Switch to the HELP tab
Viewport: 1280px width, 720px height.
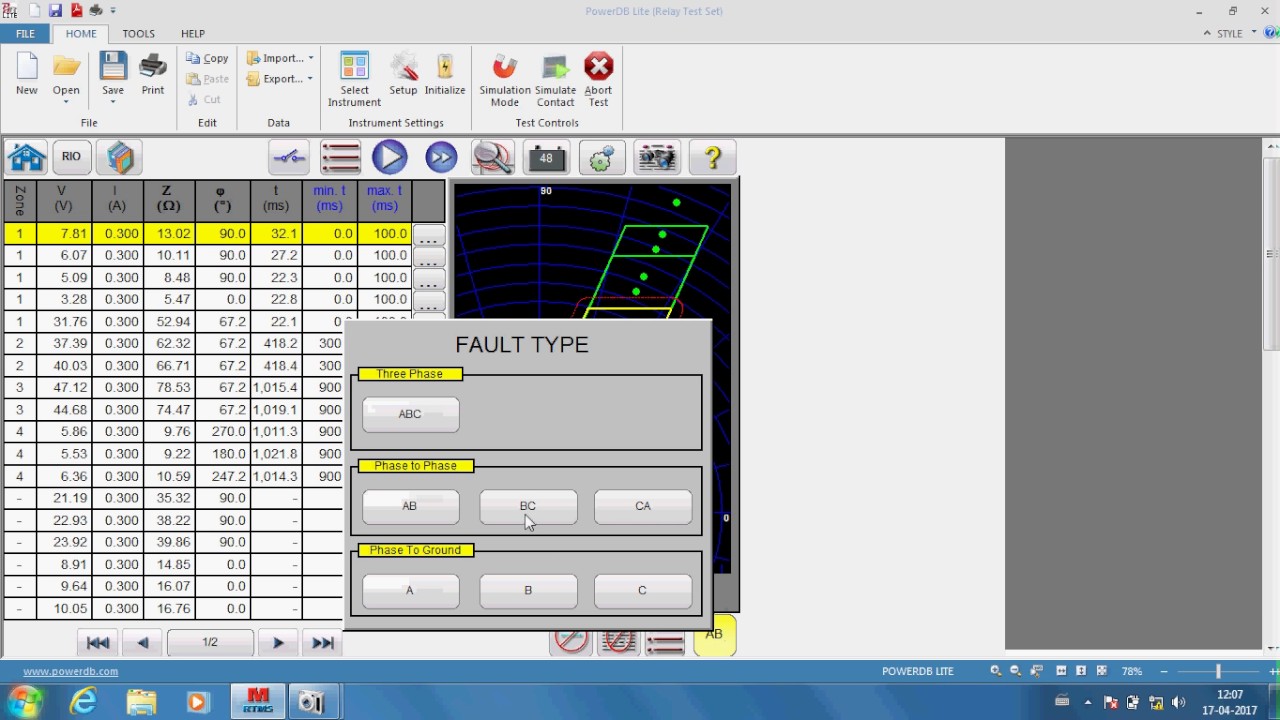pos(193,33)
